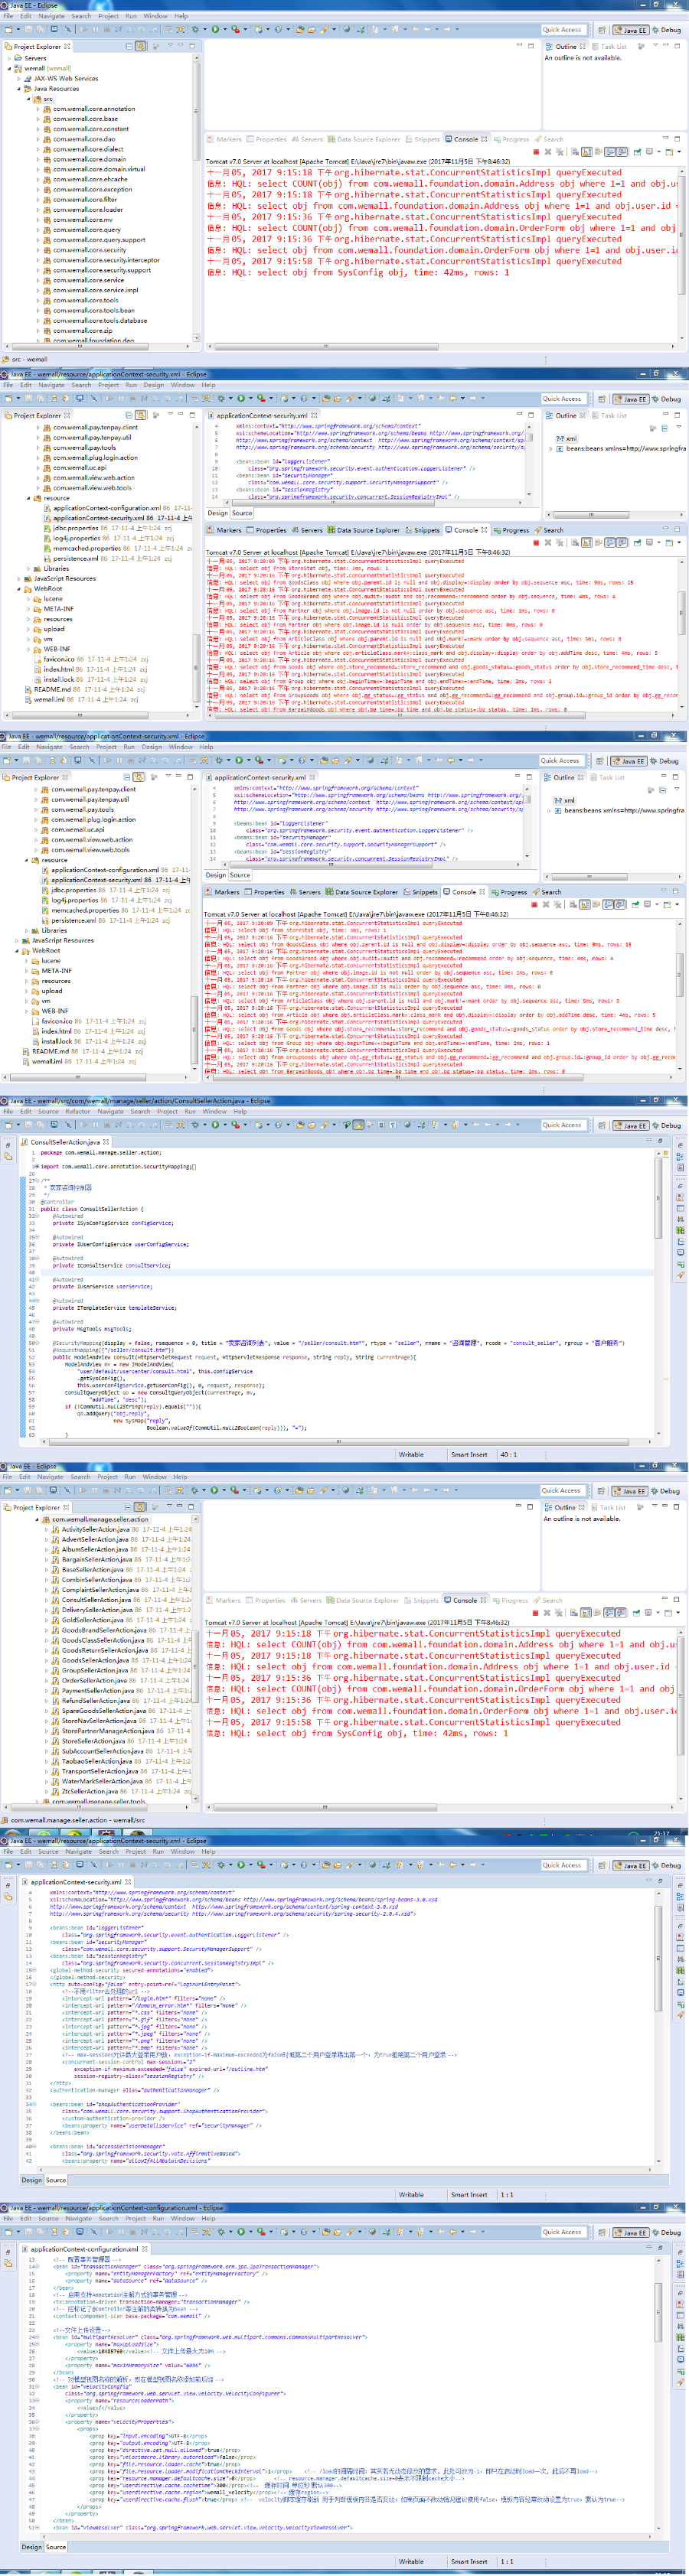Image resolution: width=689 pixels, height=2576 pixels.
Task: Click New wizard icon in ConsultSellerAction.java window
Action: [8, 1125]
